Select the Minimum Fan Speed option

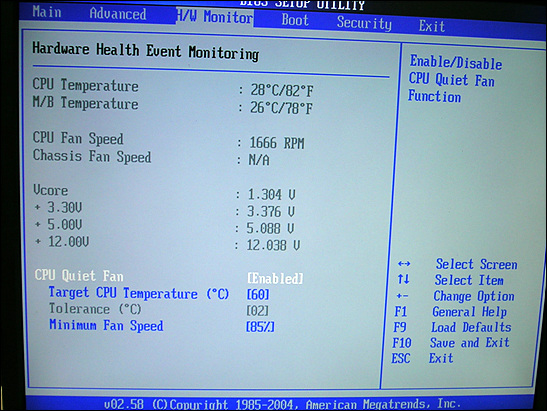(x=106, y=325)
